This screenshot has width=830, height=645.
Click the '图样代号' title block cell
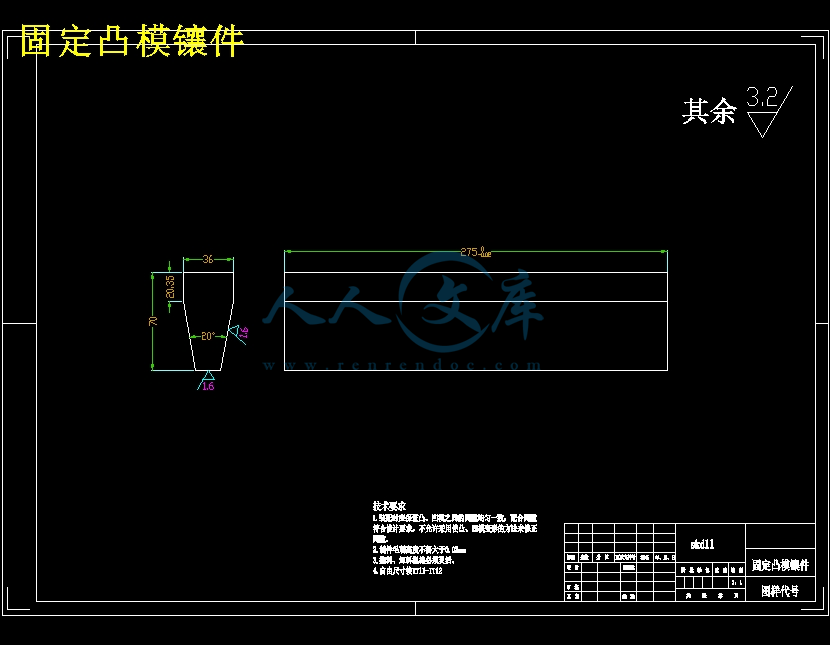(x=780, y=591)
